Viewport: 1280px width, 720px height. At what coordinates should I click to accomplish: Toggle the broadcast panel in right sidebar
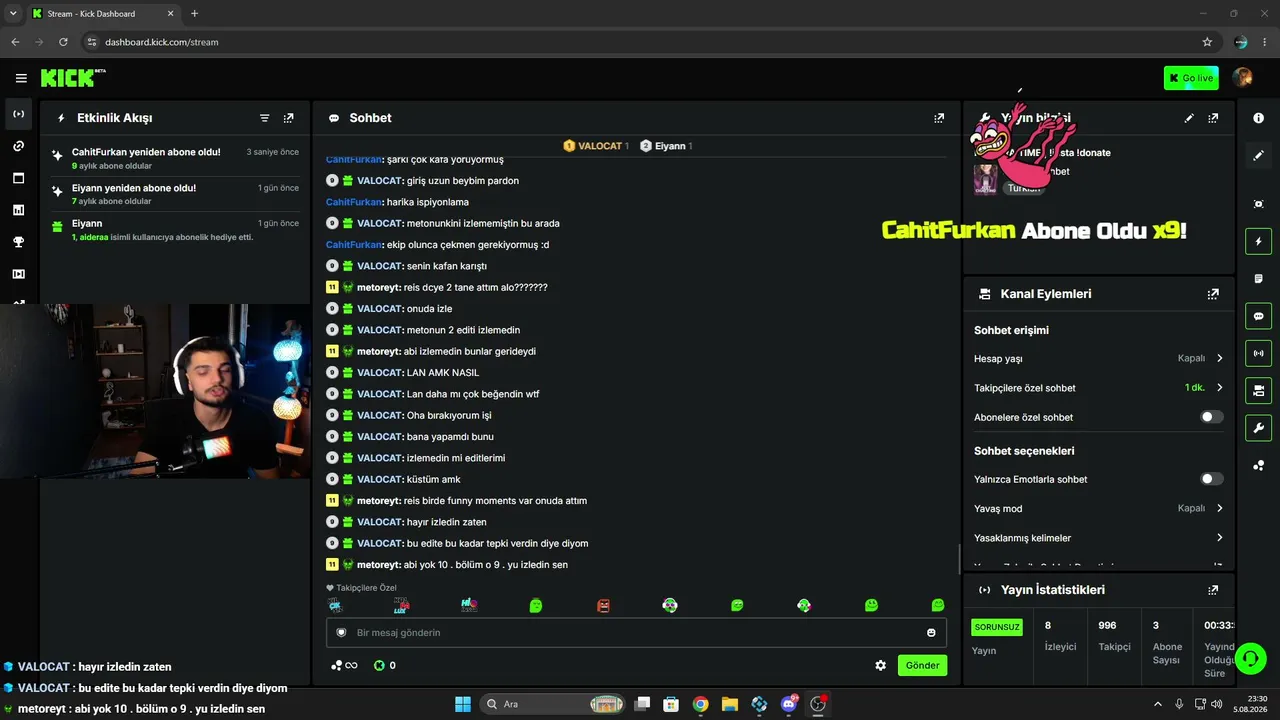[1258, 353]
